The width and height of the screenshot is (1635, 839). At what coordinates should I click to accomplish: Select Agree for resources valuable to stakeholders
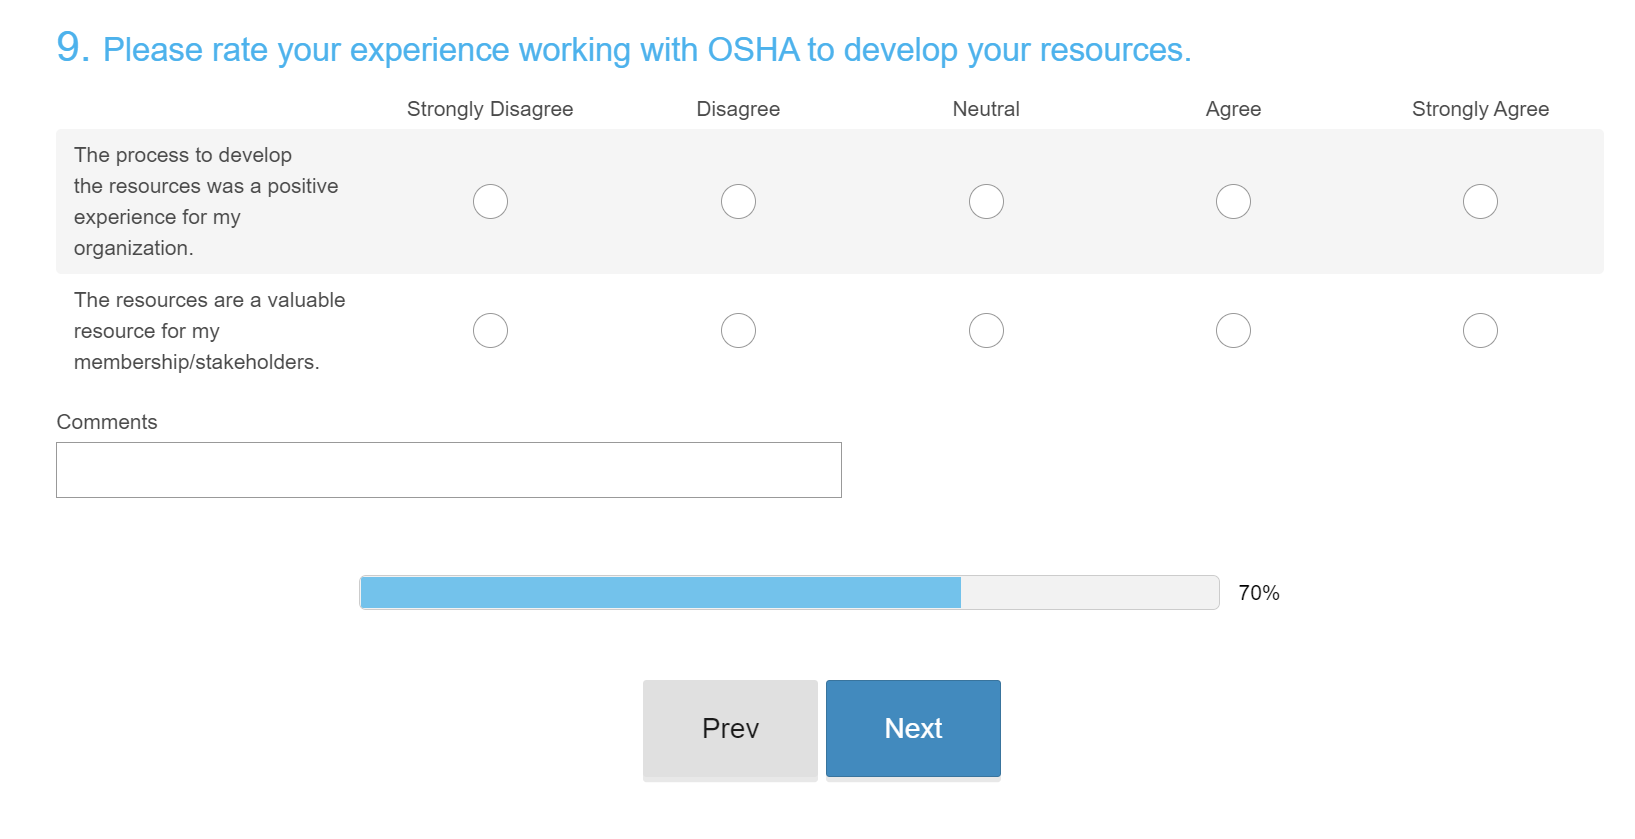1233,331
